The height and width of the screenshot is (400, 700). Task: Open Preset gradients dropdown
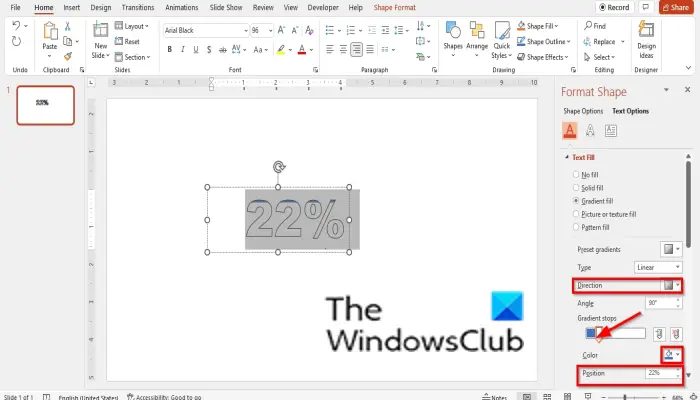click(671, 249)
